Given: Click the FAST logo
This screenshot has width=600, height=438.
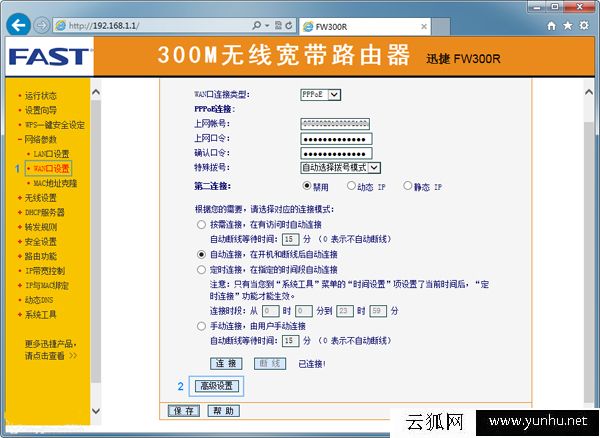Looking at the screenshot, I should coord(49,57).
